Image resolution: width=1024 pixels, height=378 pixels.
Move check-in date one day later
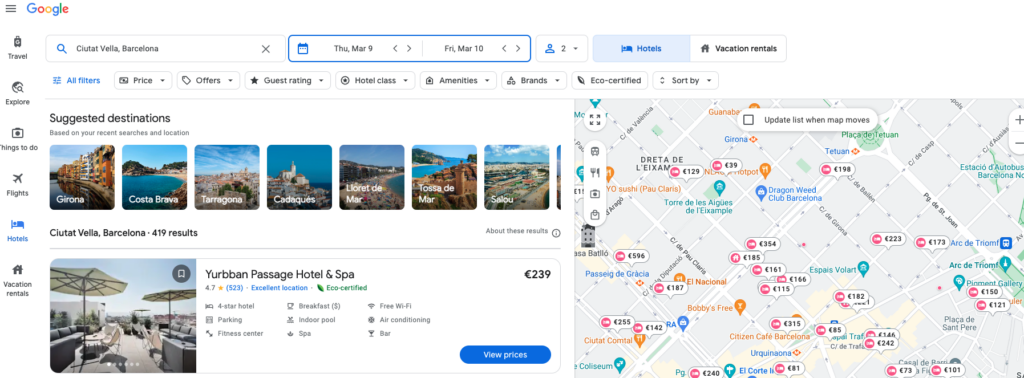click(409, 48)
